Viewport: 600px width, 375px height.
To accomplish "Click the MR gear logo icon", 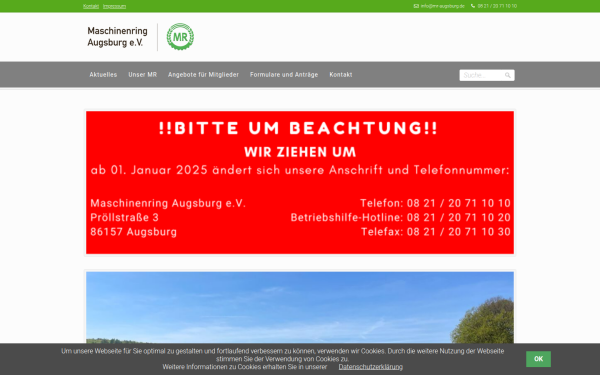I will [180, 37].
